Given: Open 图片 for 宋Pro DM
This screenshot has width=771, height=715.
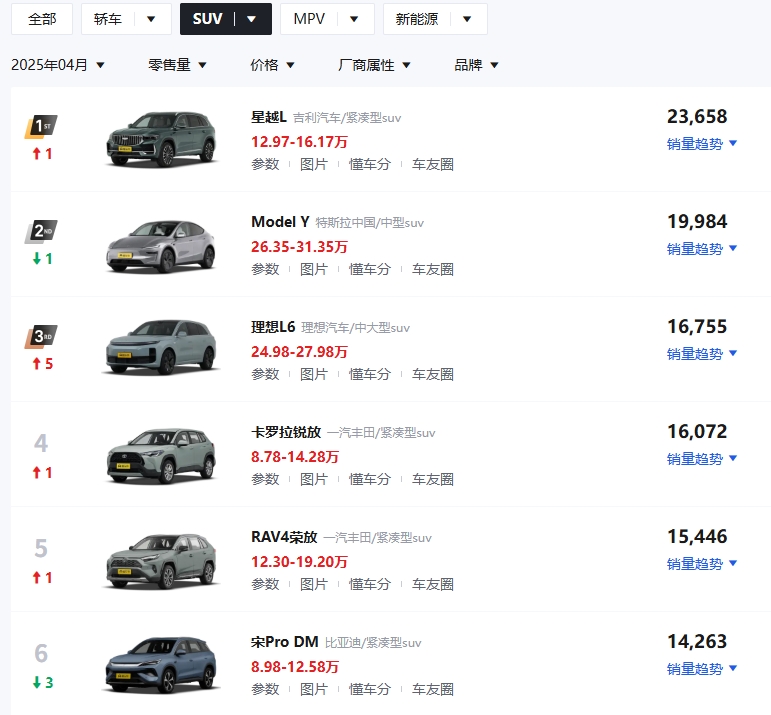Looking at the screenshot, I should pyautogui.click(x=314, y=689).
